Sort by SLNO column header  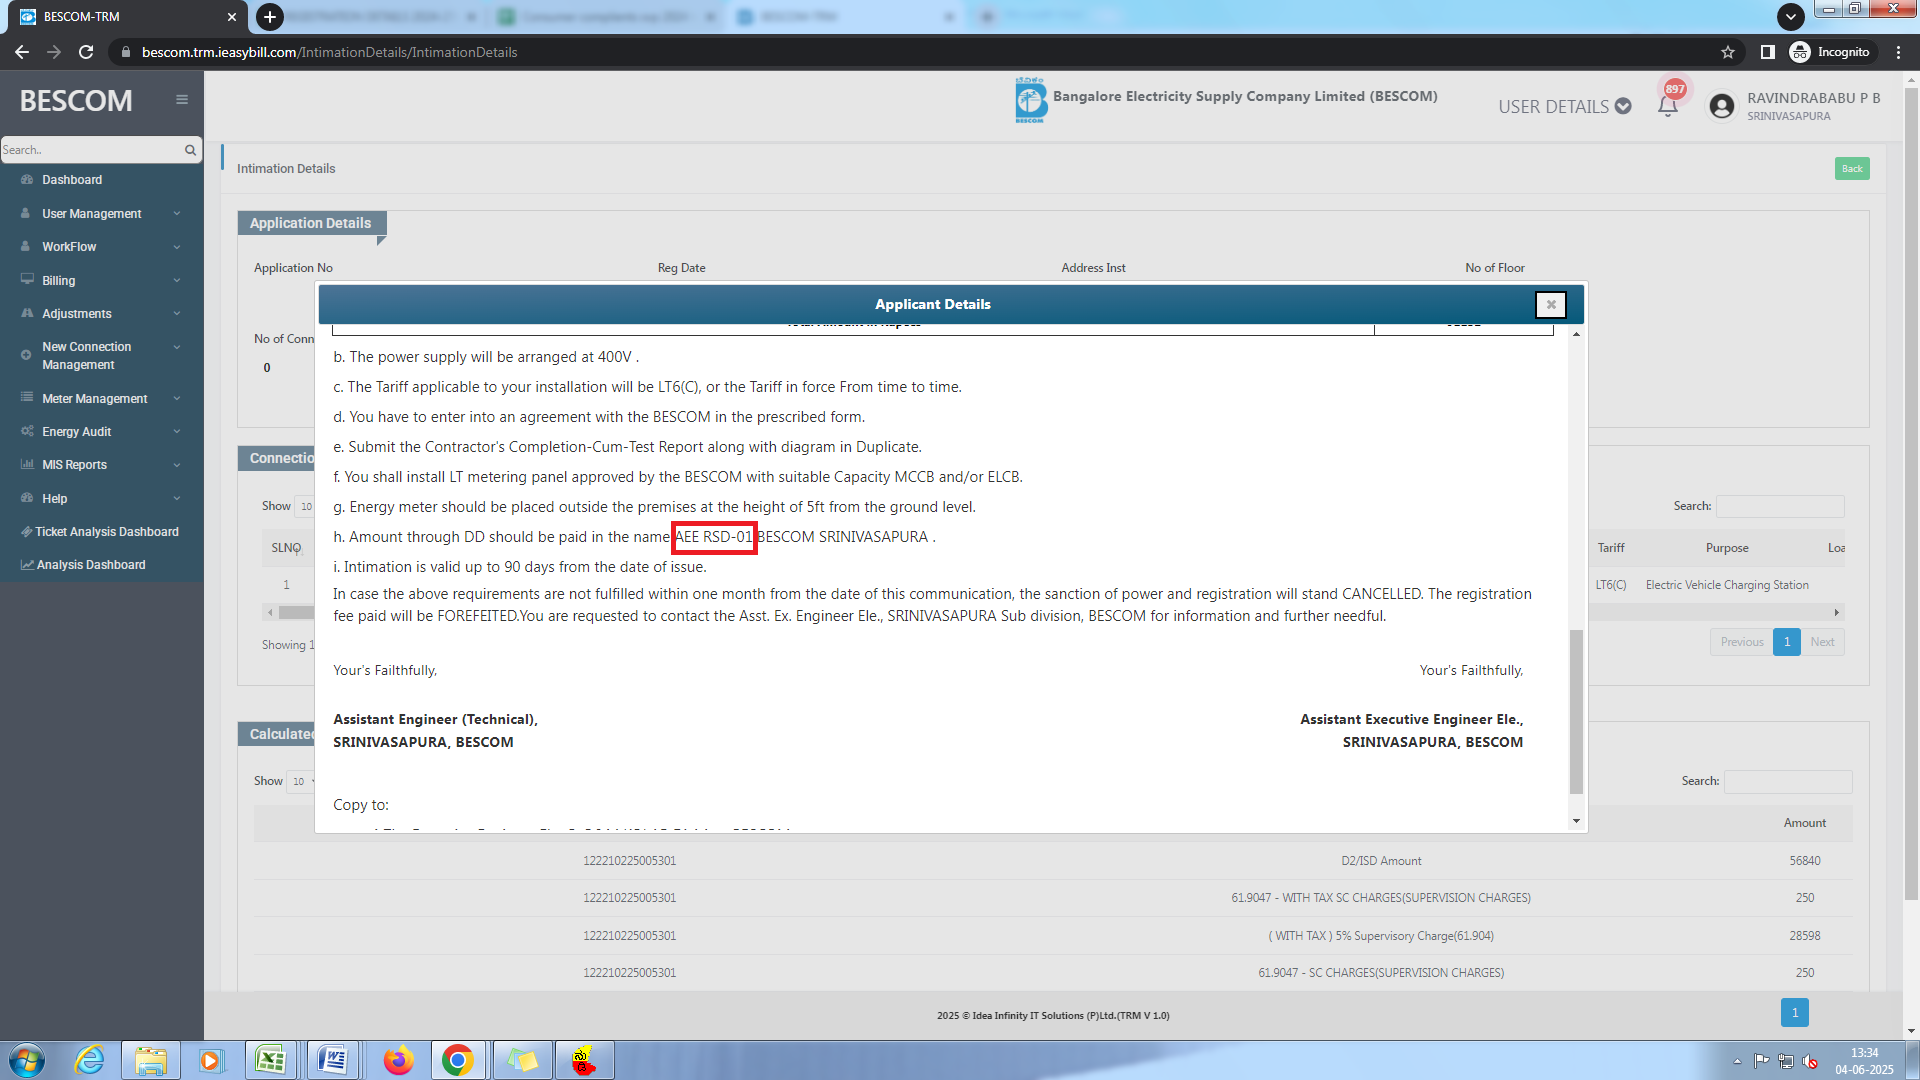tap(286, 548)
